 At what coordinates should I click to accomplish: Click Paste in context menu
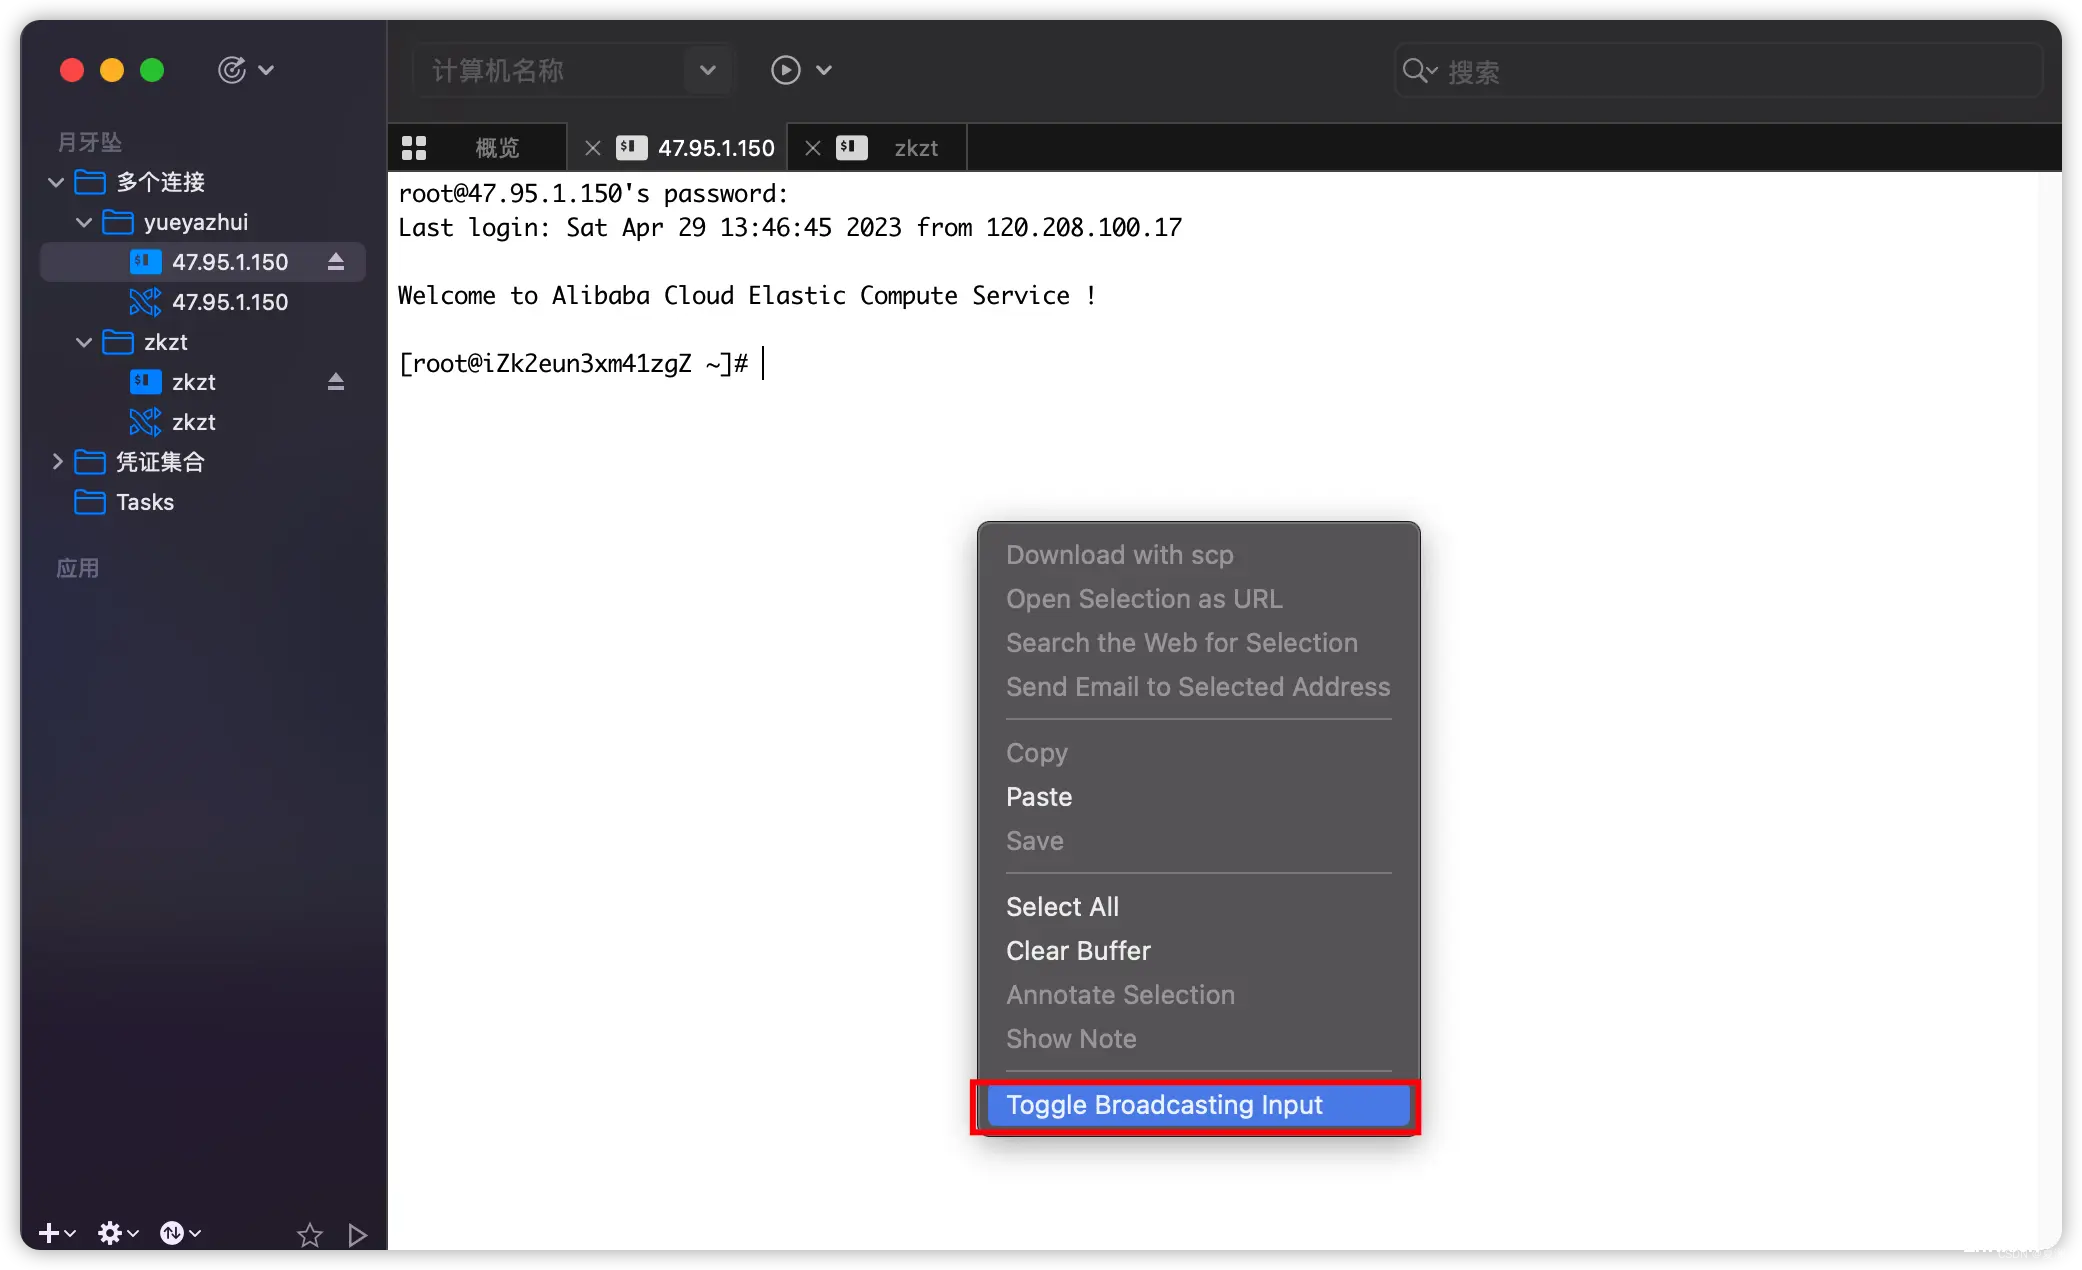tap(1040, 797)
